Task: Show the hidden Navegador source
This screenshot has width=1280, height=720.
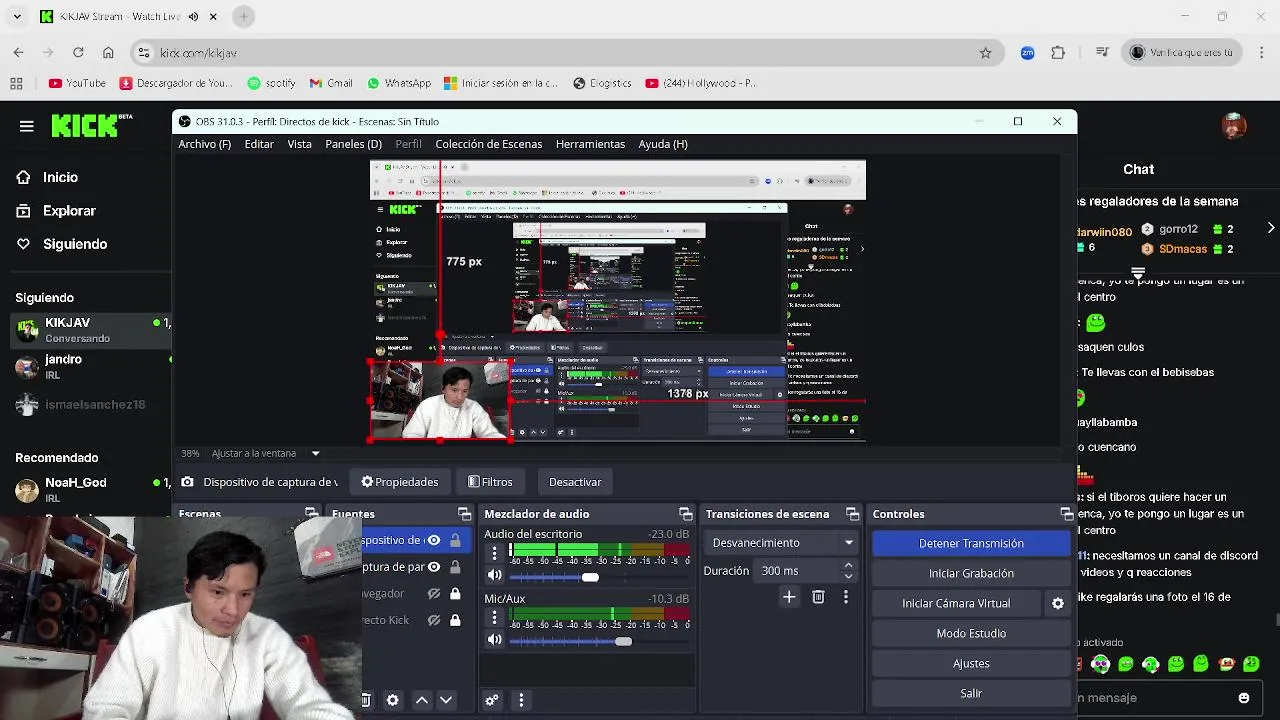Action: pos(434,594)
